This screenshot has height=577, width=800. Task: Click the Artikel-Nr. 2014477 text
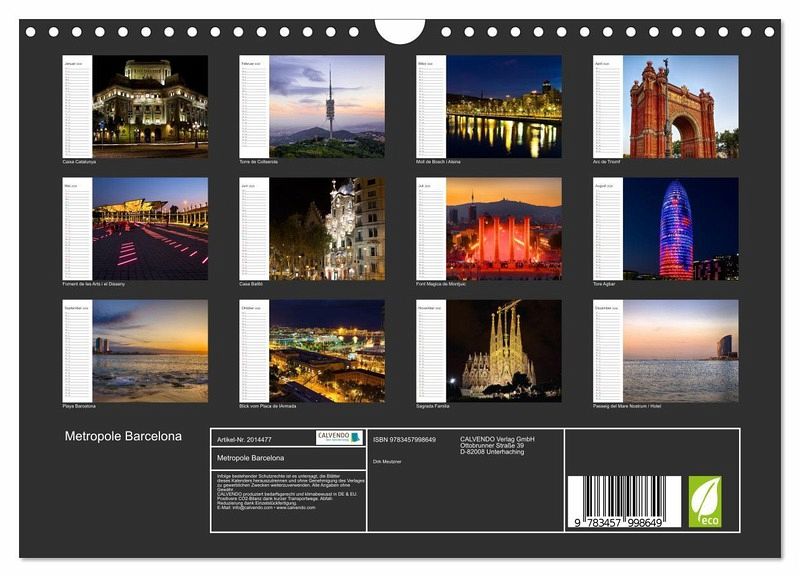coord(244,439)
